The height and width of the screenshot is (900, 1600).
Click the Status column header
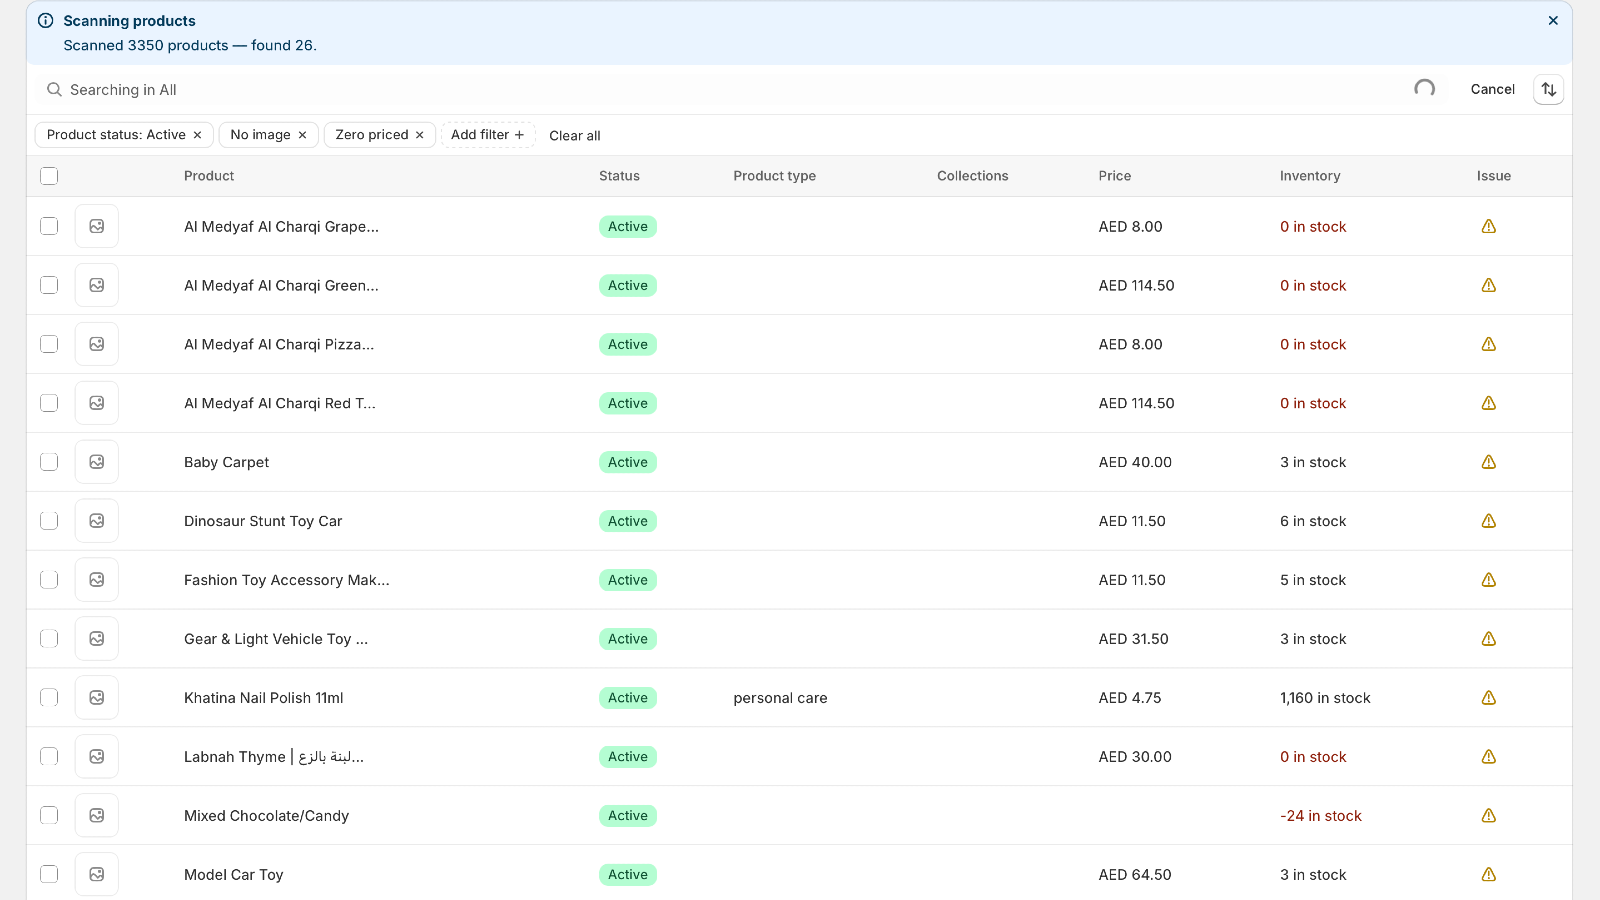pyautogui.click(x=619, y=175)
